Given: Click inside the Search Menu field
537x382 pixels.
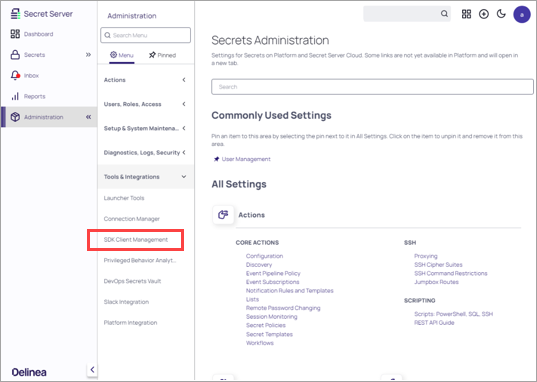Looking at the screenshot, I should click(146, 35).
